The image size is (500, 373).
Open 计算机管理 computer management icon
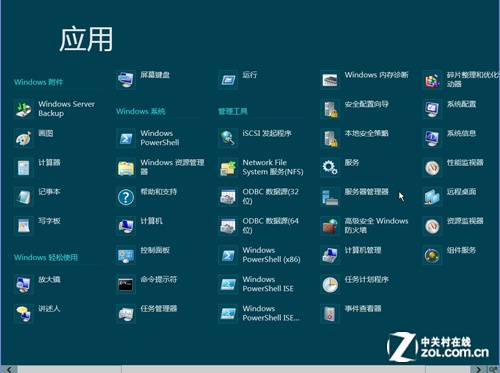[330, 255]
